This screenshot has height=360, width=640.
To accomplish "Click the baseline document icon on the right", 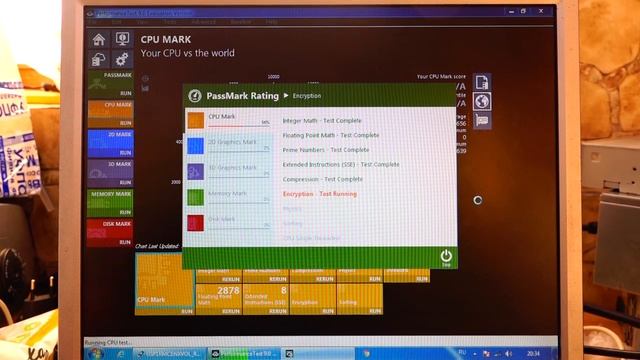I will (482, 82).
